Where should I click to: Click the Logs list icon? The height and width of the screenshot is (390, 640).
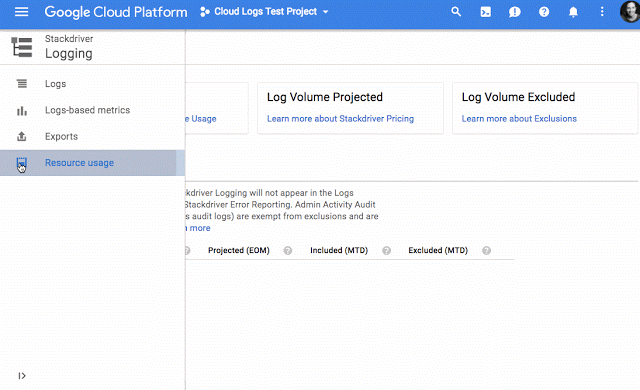[x=22, y=84]
